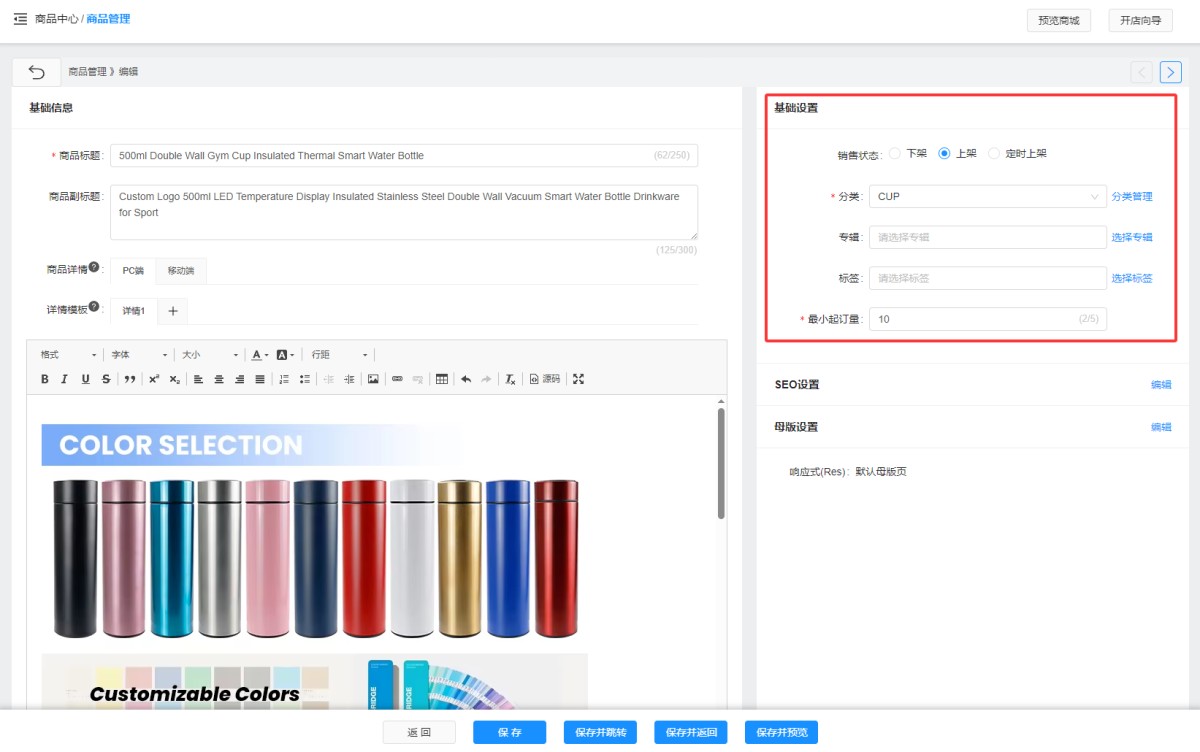Choose the 定时上架 radio option
This screenshot has height=752, width=1200.
click(994, 154)
